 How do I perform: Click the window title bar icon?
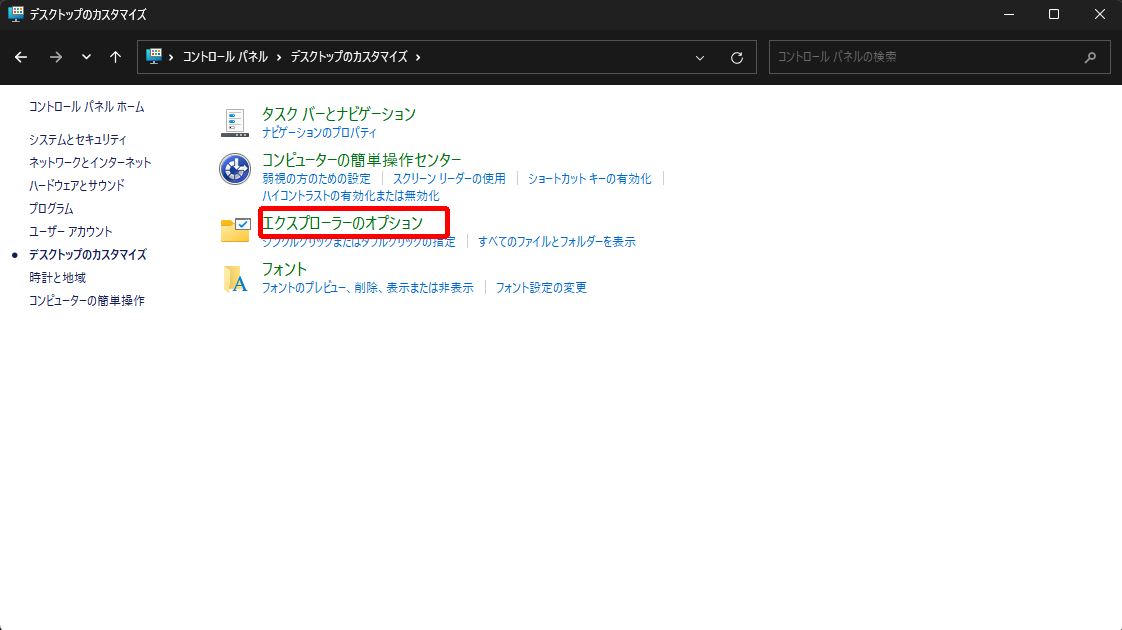16,14
